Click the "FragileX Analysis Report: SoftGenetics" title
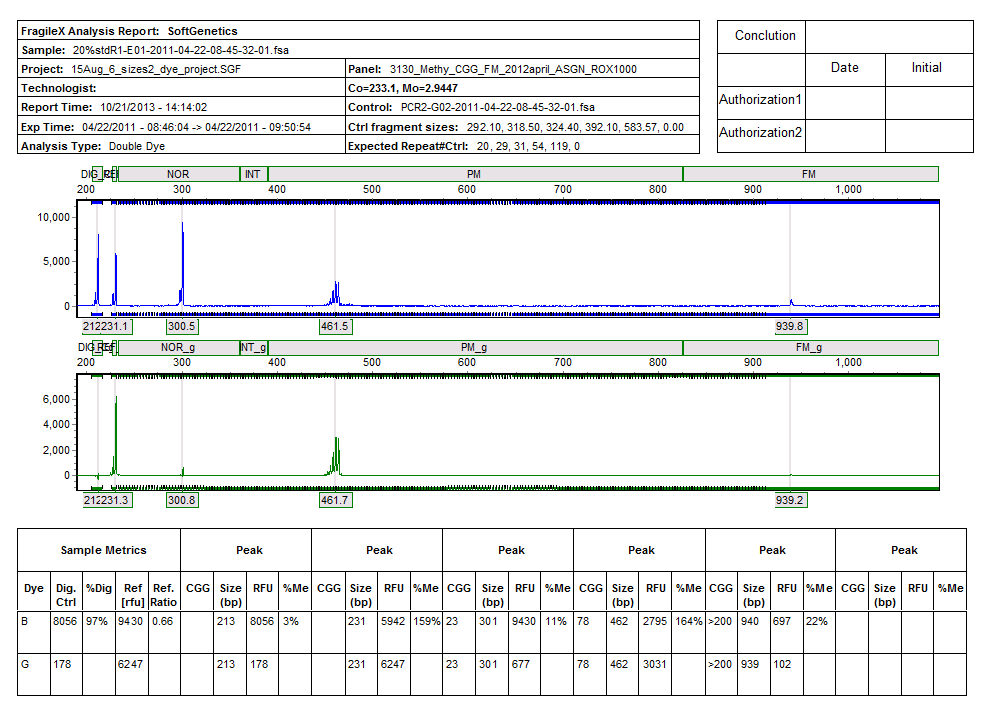This screenshot has width=998, height=720. (129, 31)
